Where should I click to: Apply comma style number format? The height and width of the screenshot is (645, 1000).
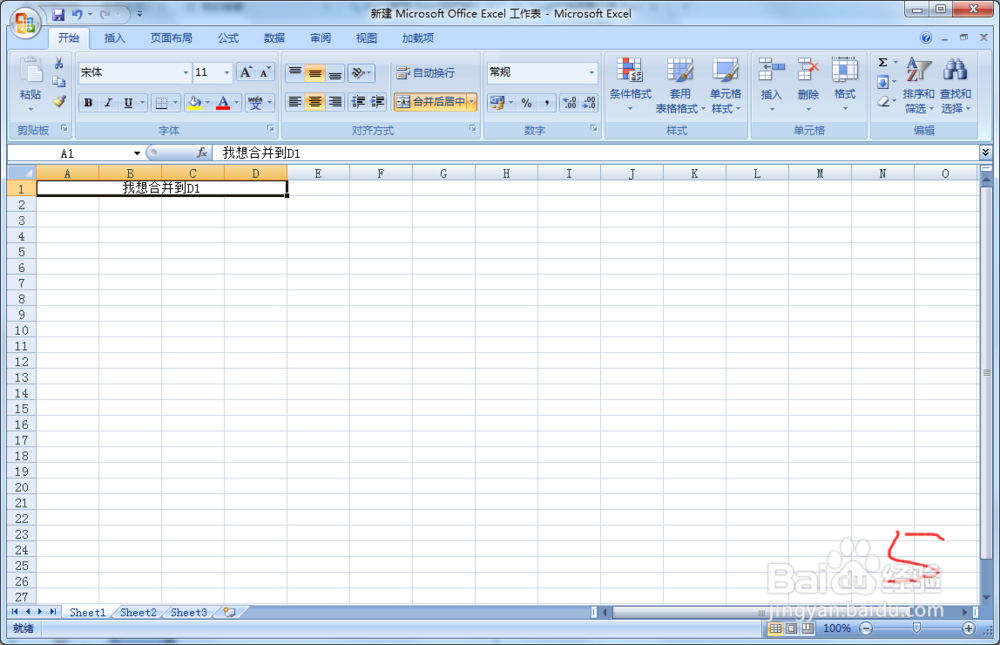(547, 103)
